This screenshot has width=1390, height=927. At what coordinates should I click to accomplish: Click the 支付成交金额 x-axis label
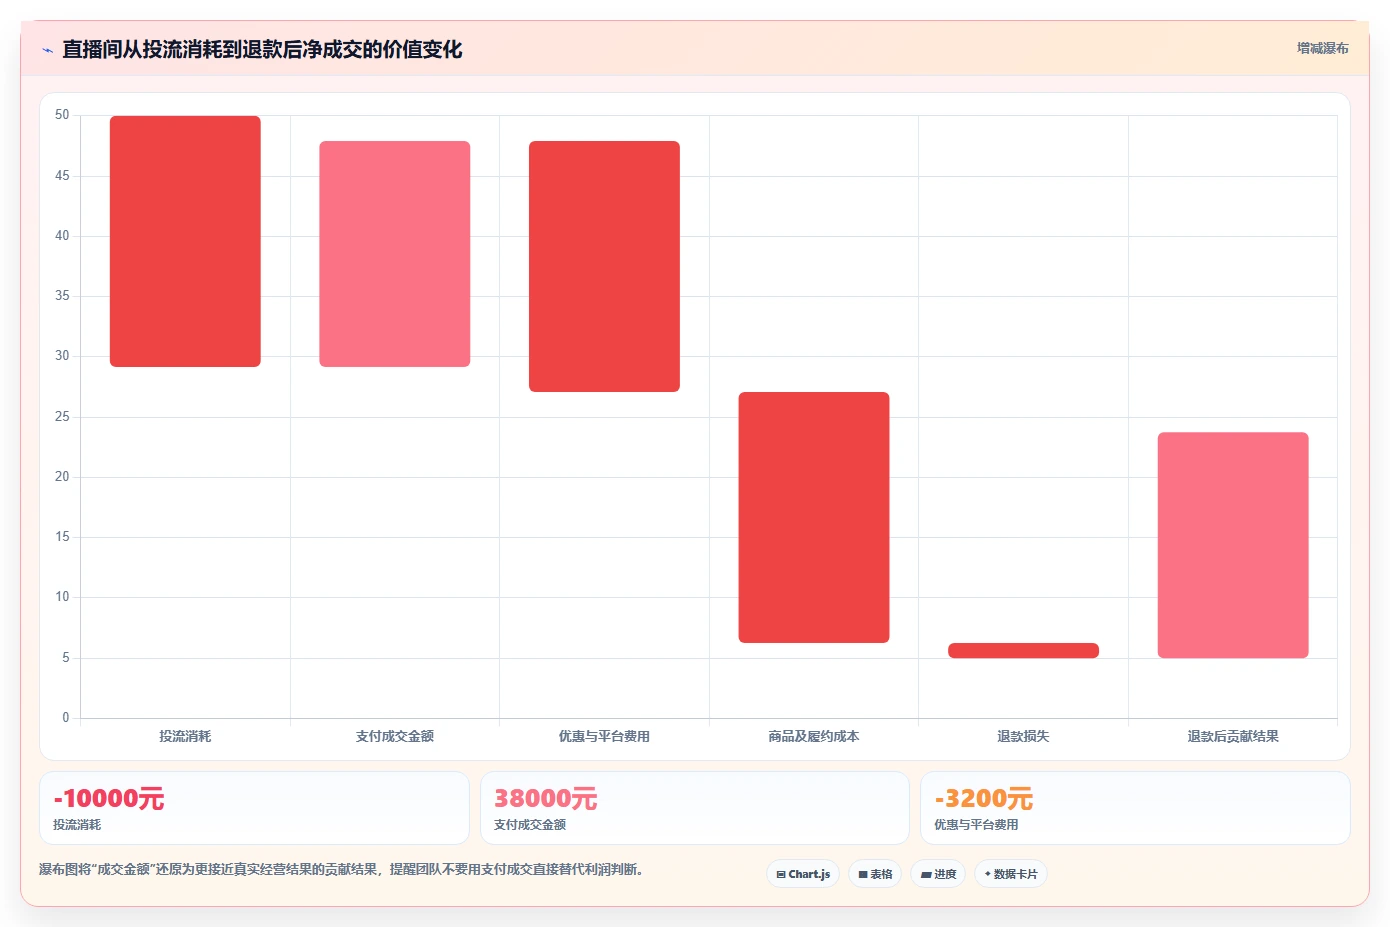click(395, 736)
